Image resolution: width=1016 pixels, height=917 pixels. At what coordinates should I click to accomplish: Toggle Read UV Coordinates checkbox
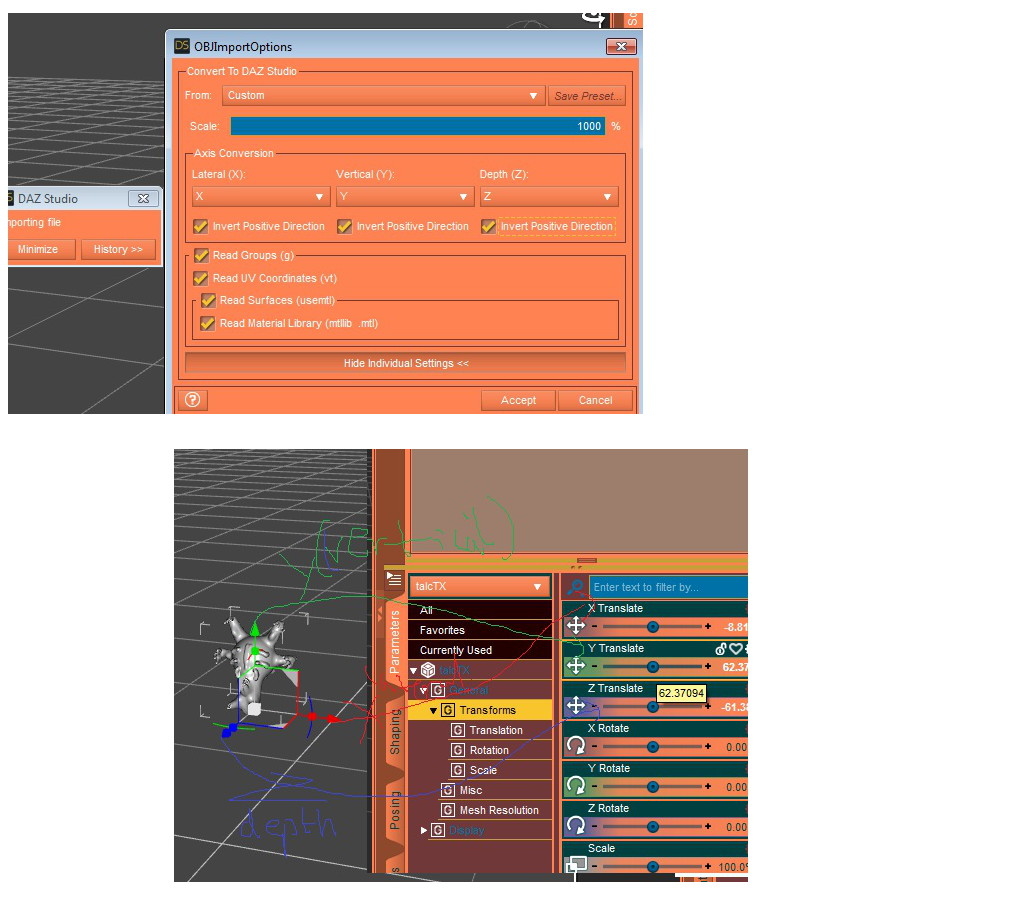pos(201,278)
